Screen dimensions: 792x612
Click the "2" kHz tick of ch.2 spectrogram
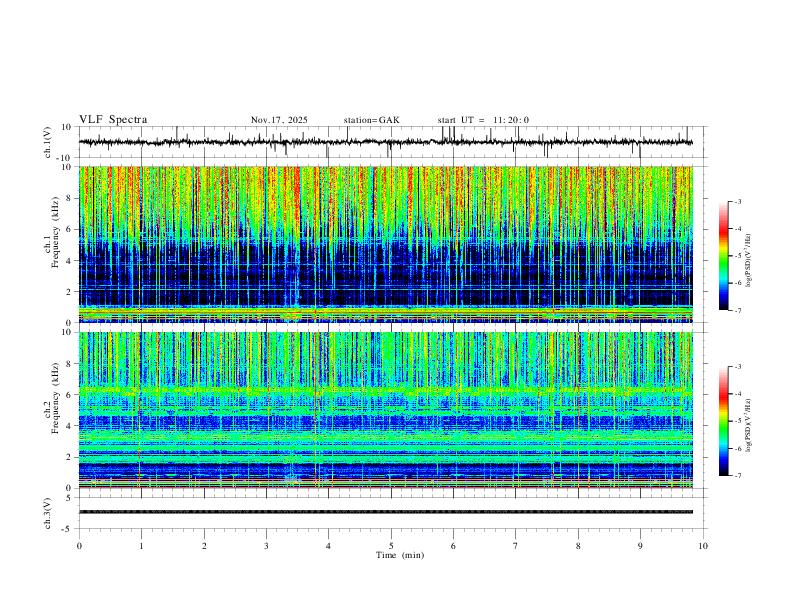pos(69,457)
